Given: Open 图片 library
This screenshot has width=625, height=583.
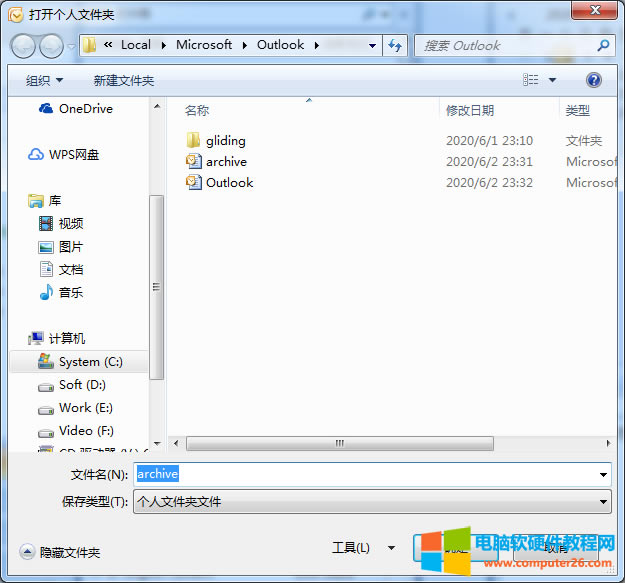Looking at the screenshot, I should click(x=71, y=246).
